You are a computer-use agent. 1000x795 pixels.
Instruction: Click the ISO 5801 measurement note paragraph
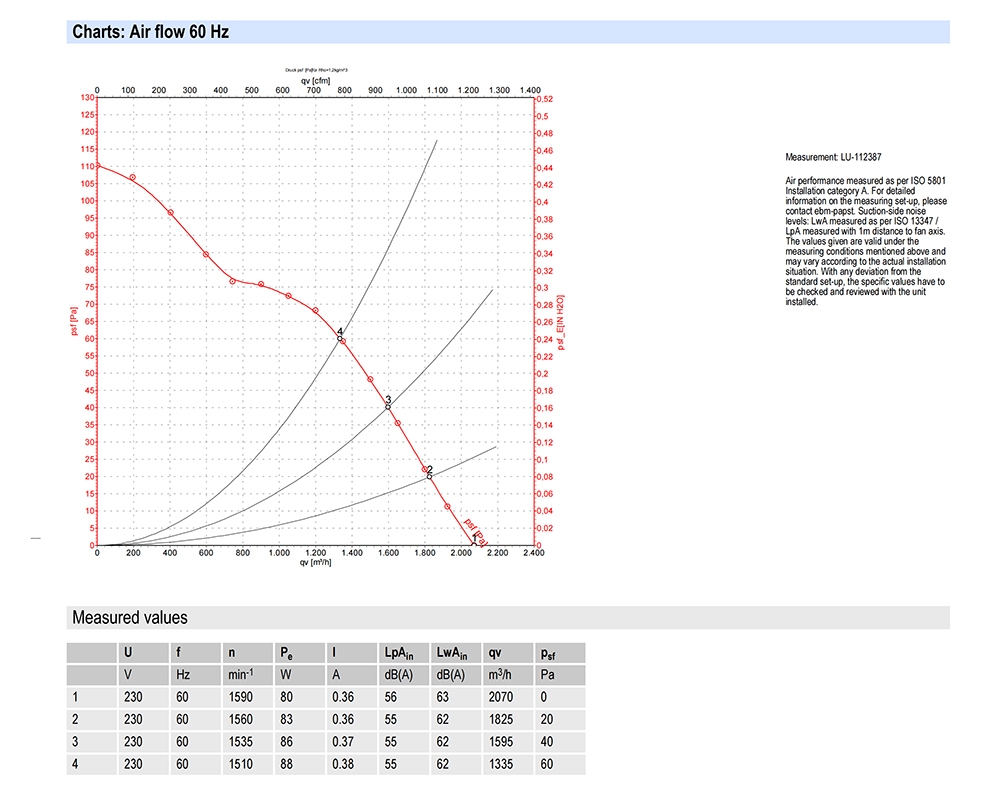(865, 241)
